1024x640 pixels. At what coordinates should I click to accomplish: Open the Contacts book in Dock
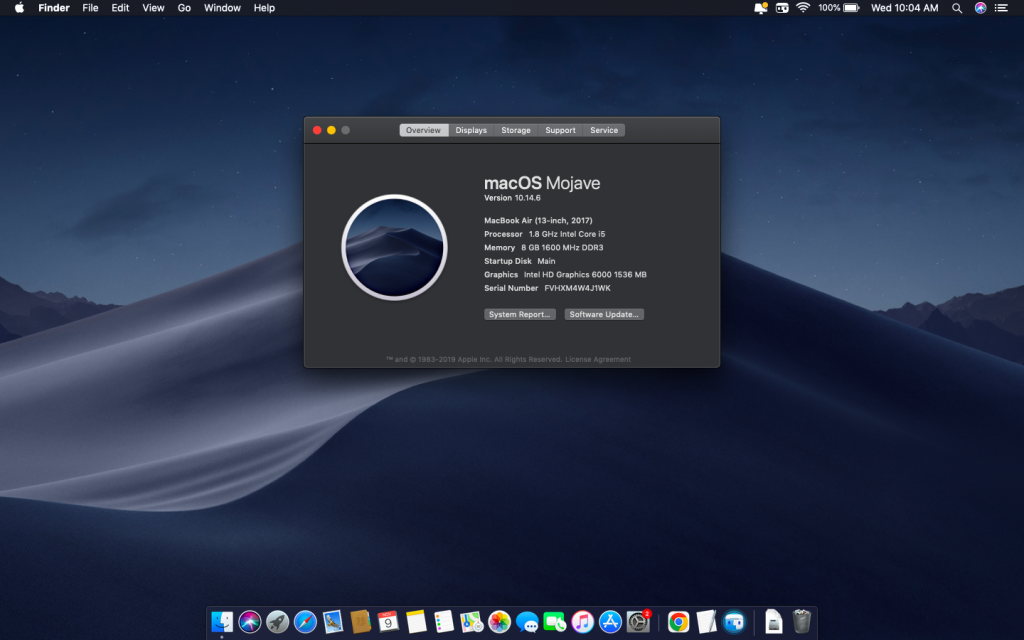pyautogui.click(x=360, y=622)
